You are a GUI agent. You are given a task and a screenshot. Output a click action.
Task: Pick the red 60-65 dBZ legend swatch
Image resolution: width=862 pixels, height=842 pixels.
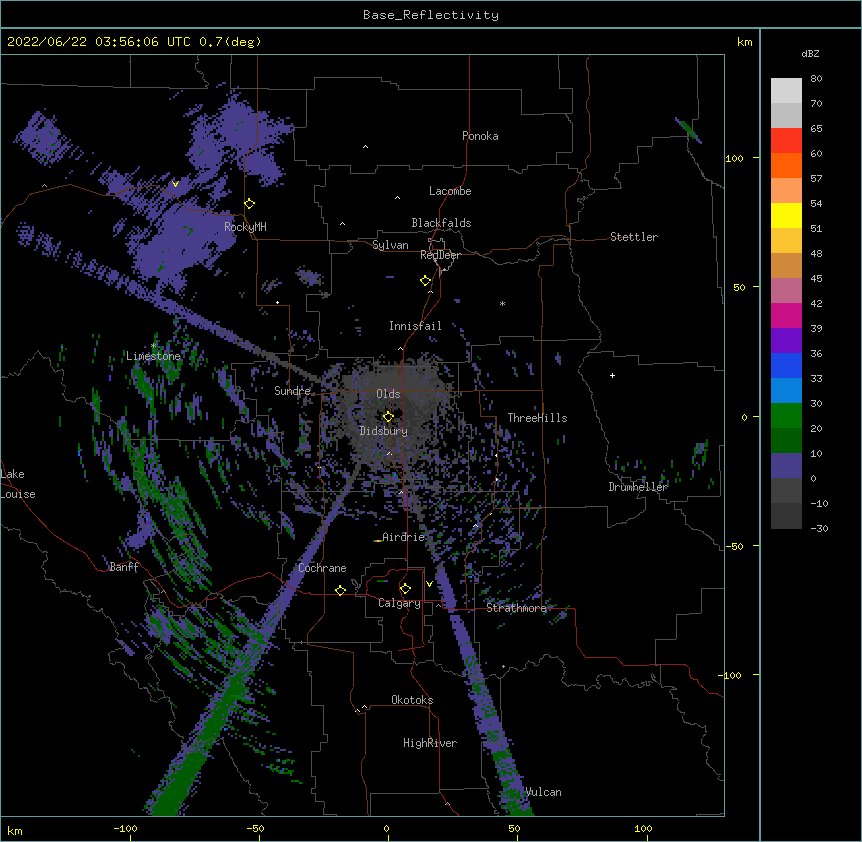point(786,141)
